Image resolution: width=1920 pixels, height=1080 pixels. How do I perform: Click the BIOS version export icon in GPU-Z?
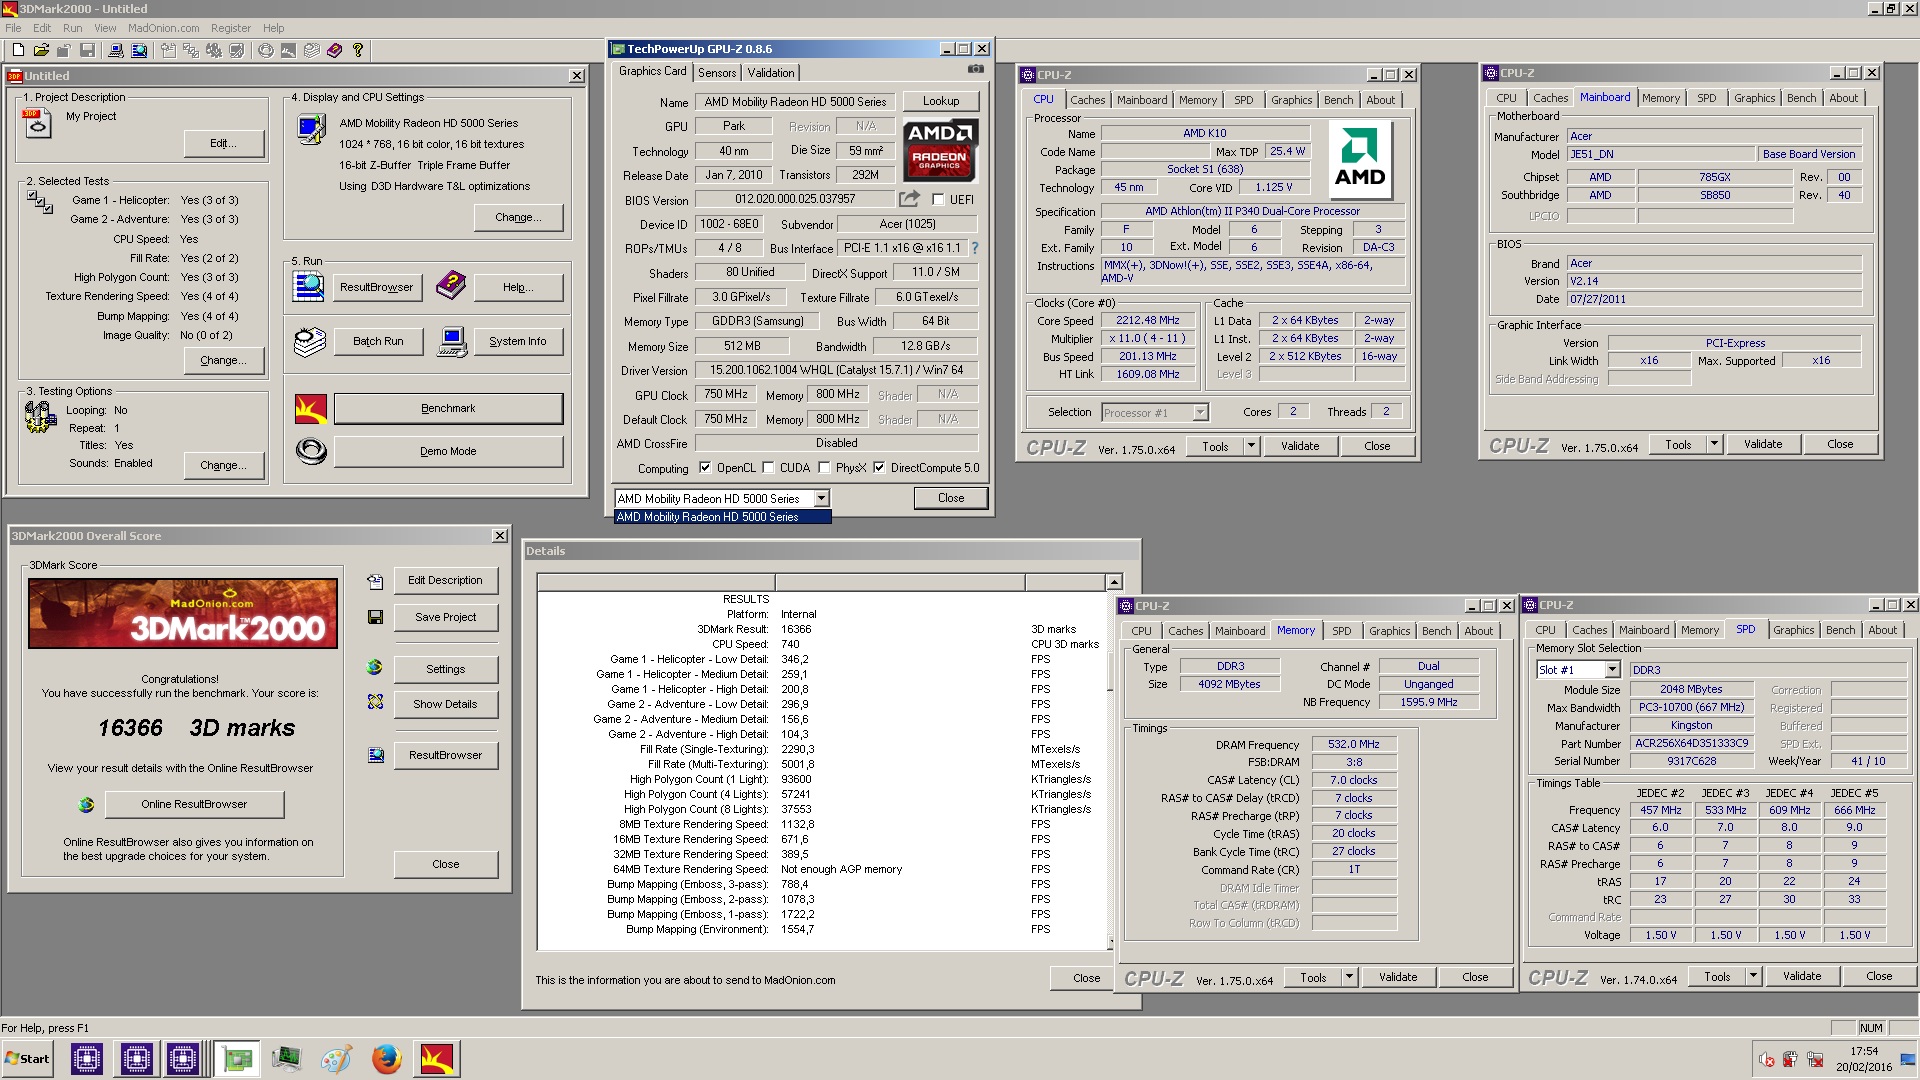coord(908,199)
